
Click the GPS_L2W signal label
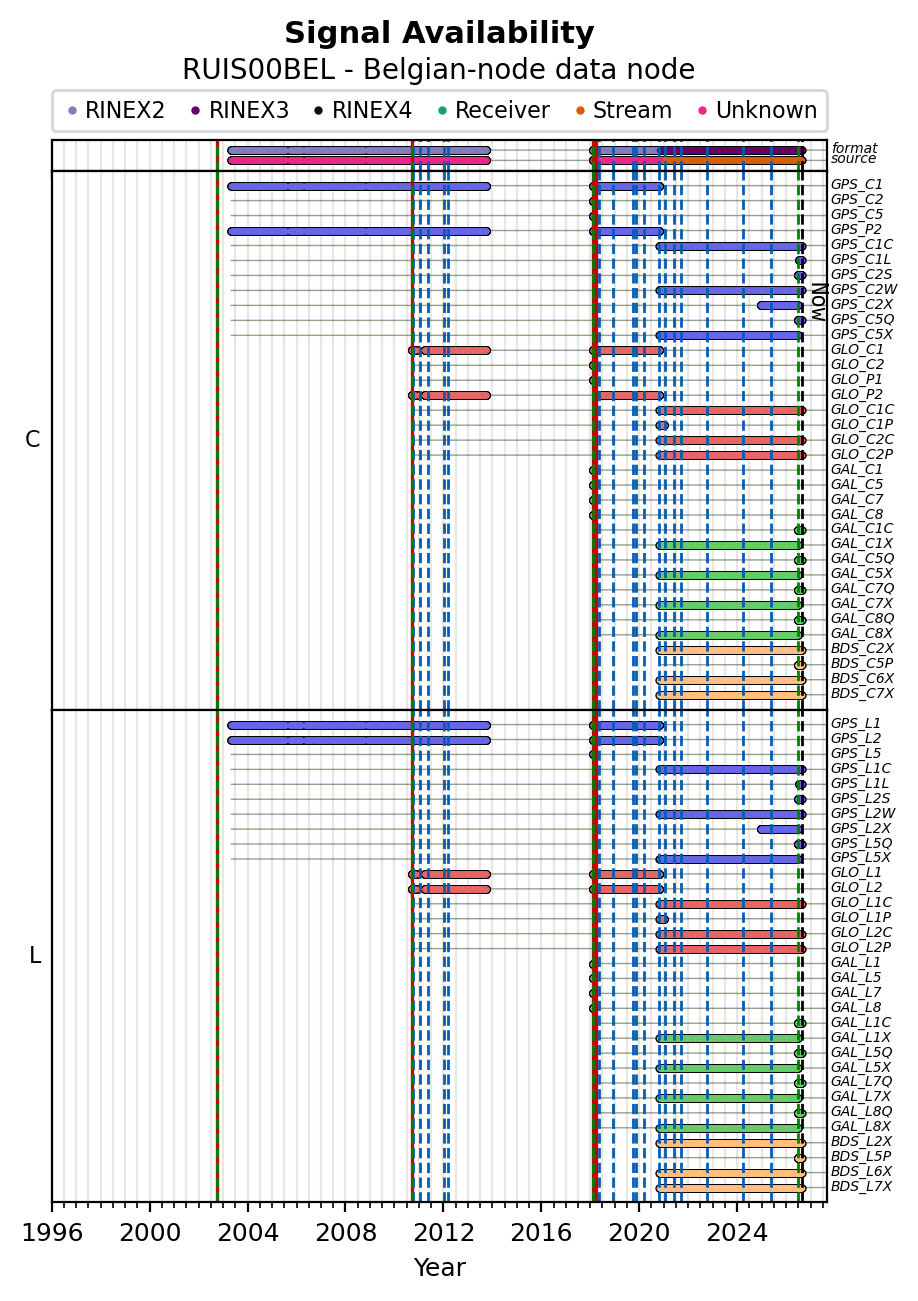(862, 814)
